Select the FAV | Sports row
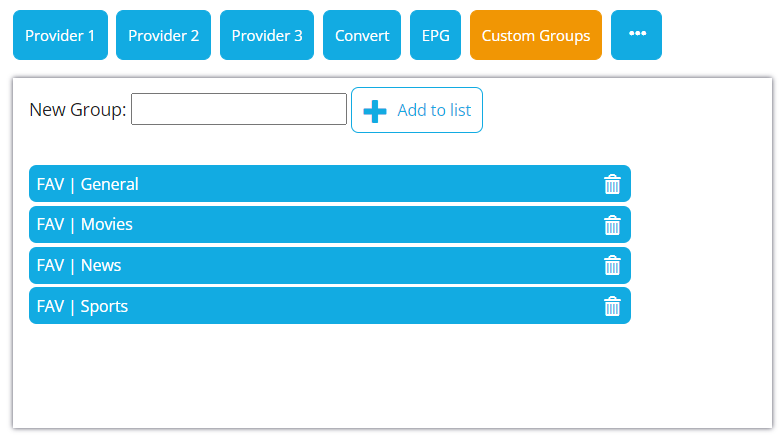The height and width of the screenshot is (438, 783). tap(330, 306)
